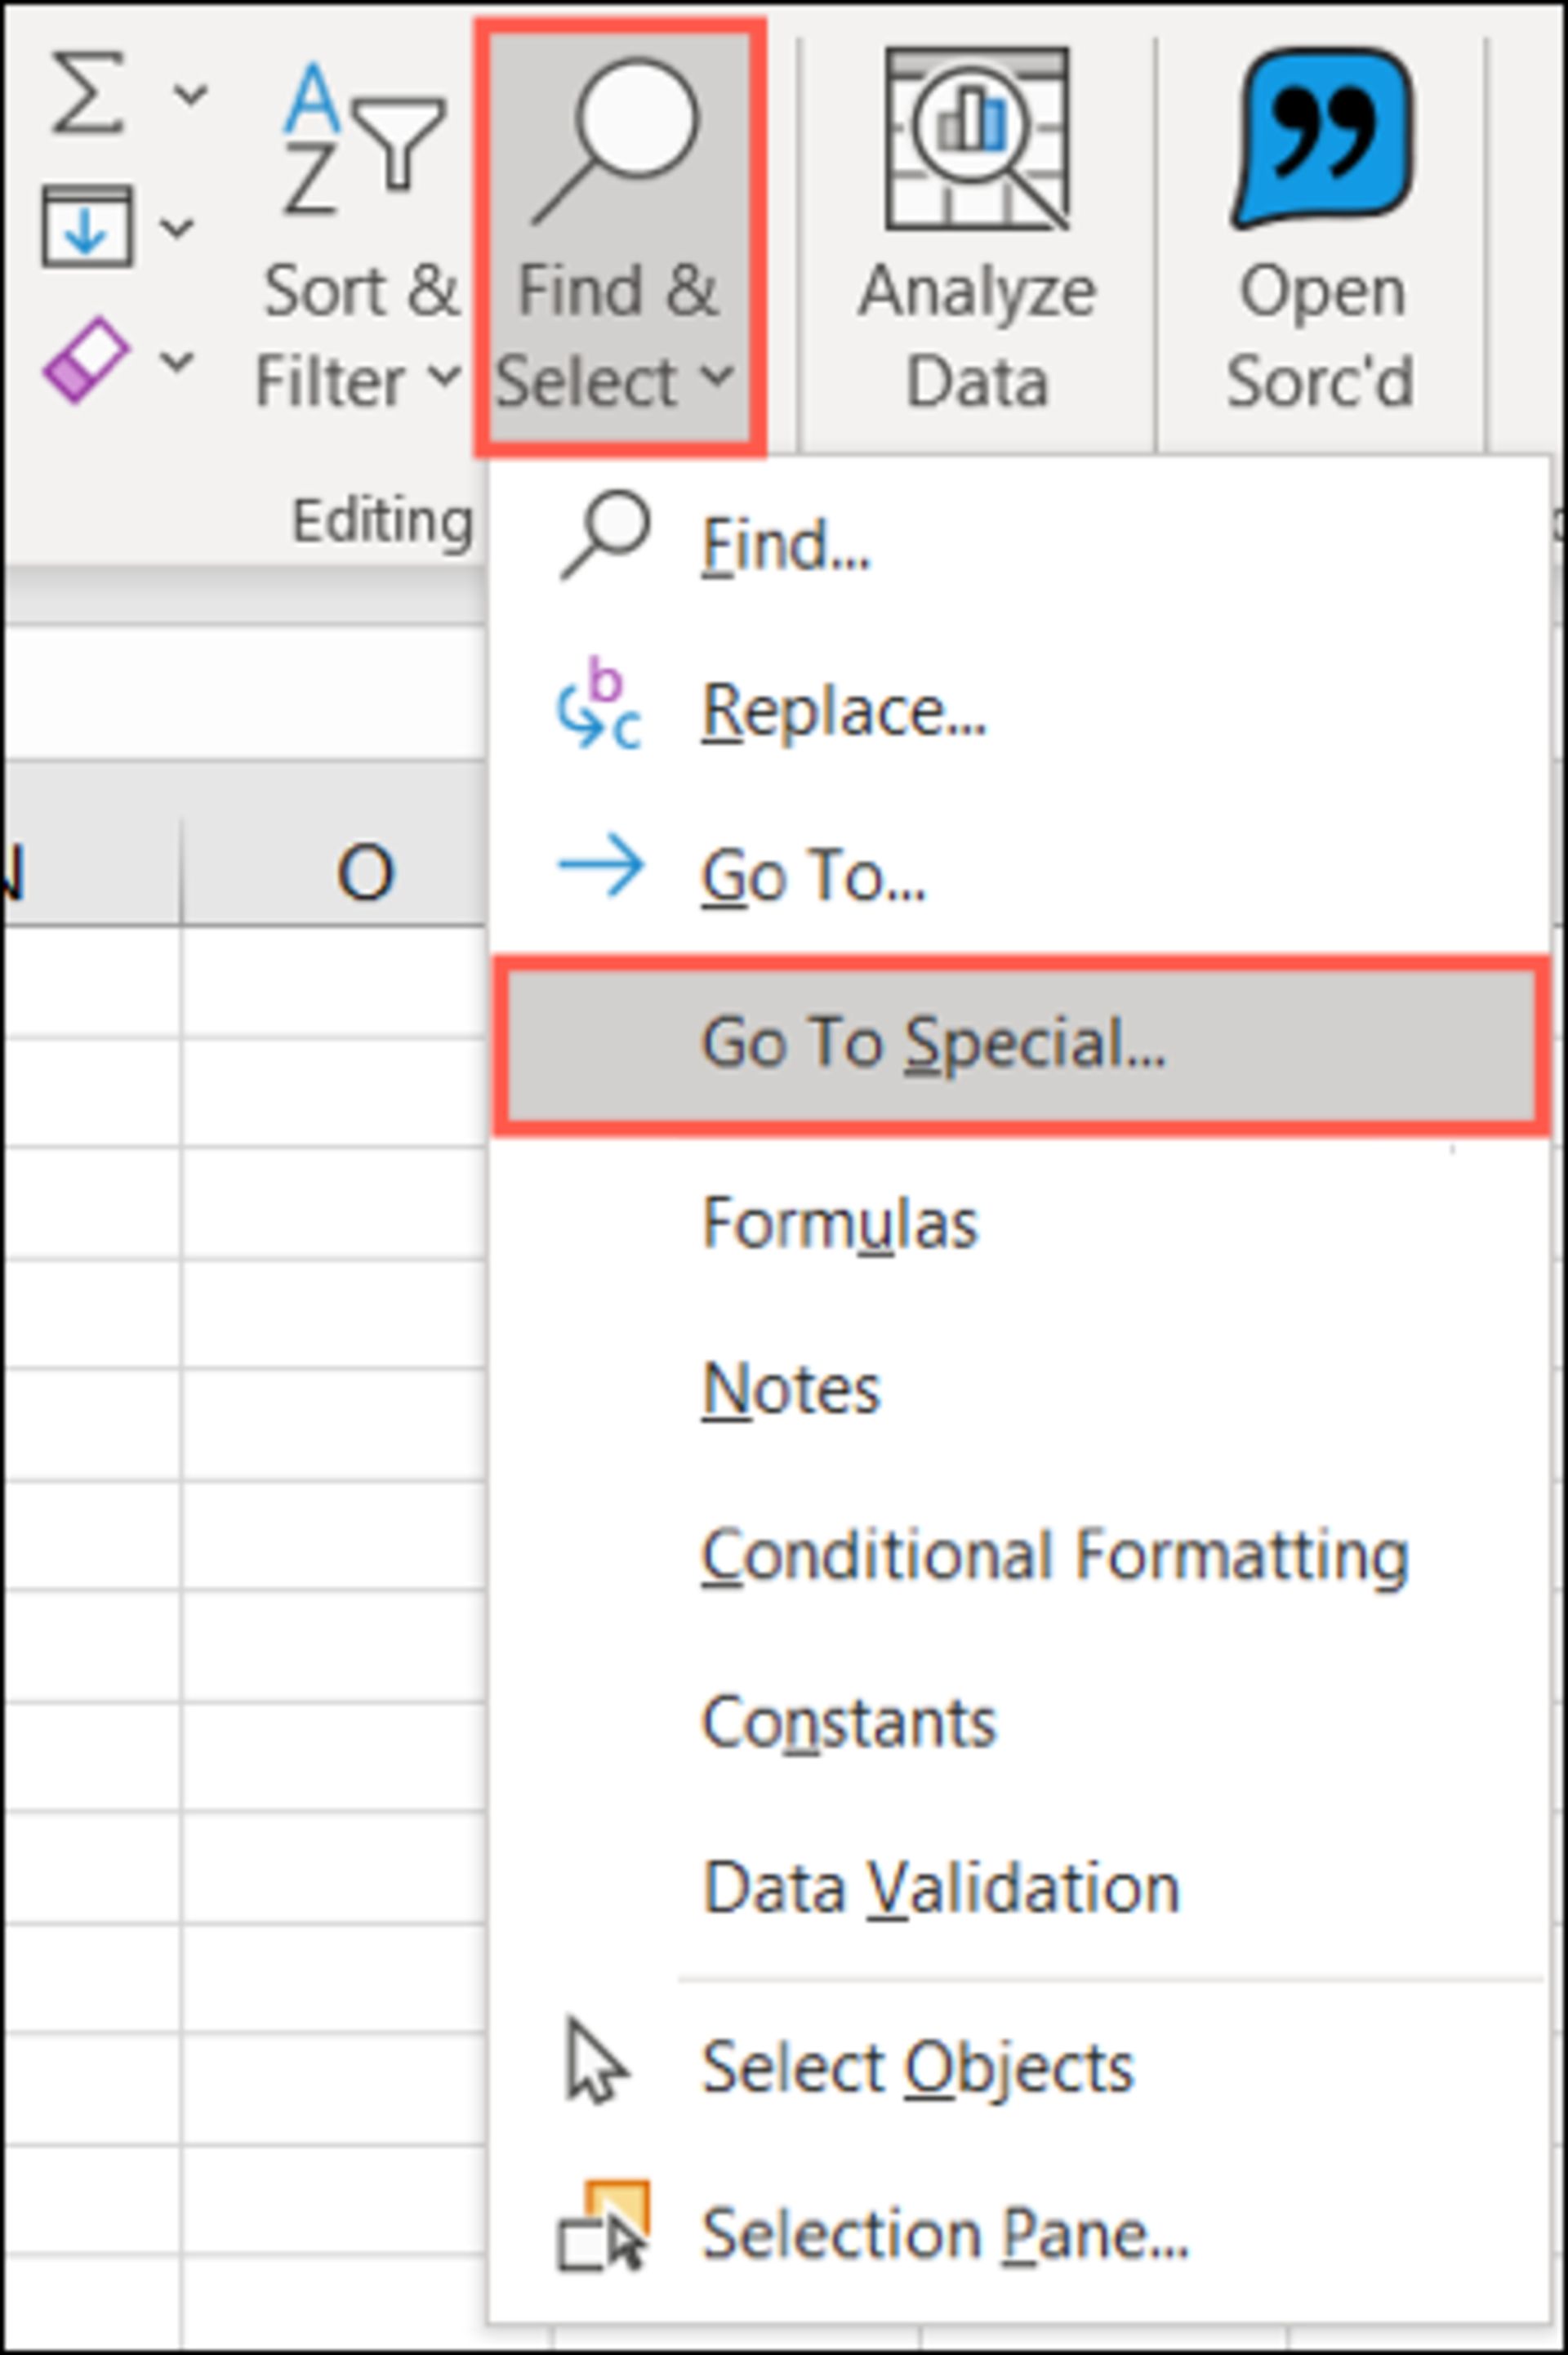Viewport: 1568px width, 2355px height.
Task: Click the Fill down arrow icon
Action: pyautogui.click(x=87, y=227)
